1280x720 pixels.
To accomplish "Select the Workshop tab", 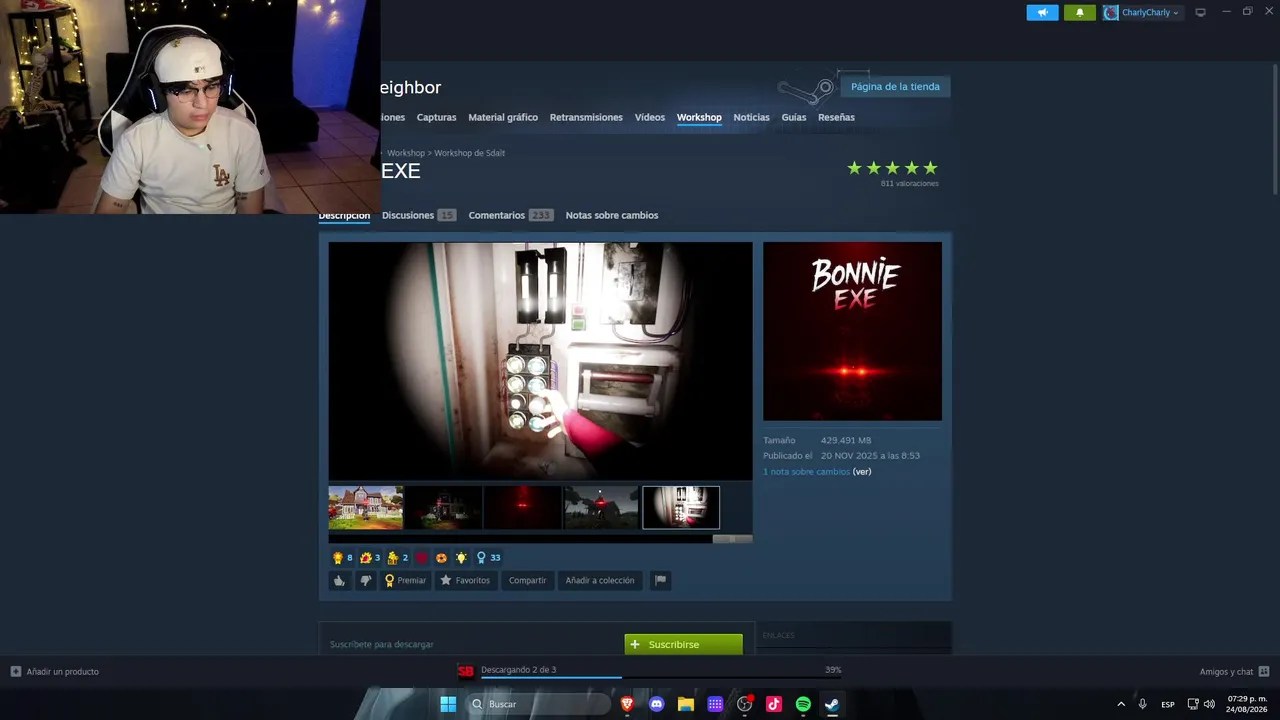I will coord(699,117).
